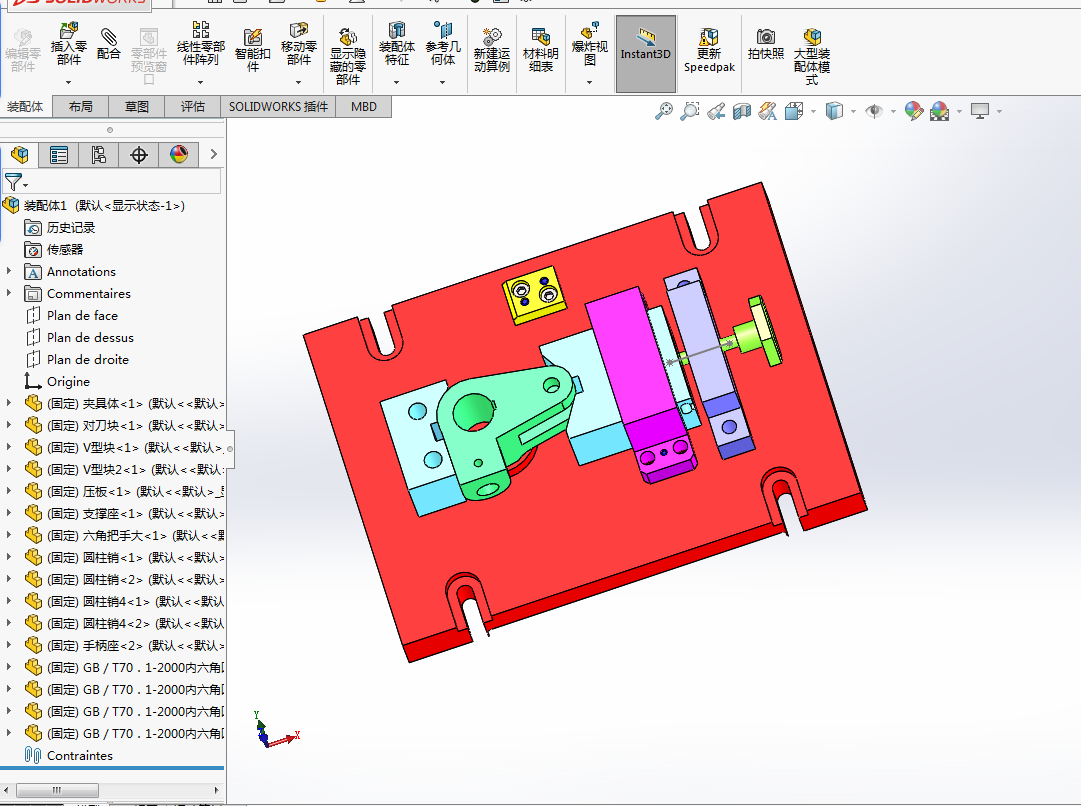The image size is (1081, 806).
Task: Select Zoom to Area icon
Action: (689, 111)
